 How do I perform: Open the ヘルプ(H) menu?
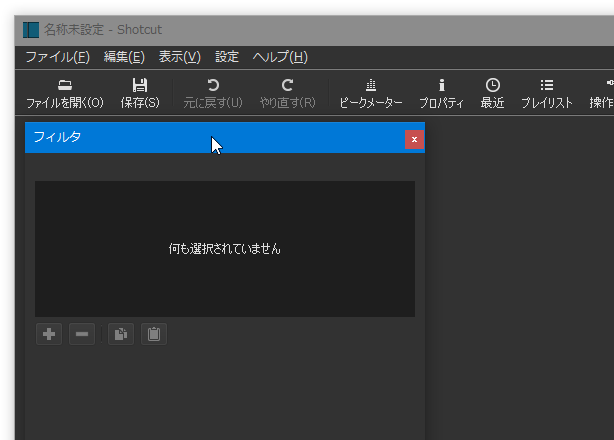280,57
